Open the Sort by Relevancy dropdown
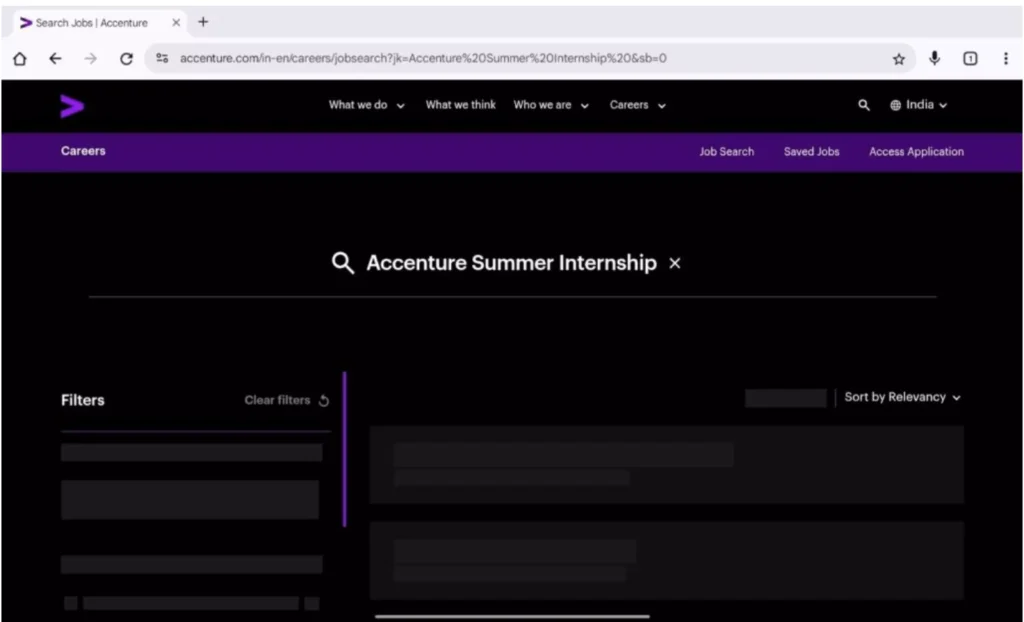 901,397
